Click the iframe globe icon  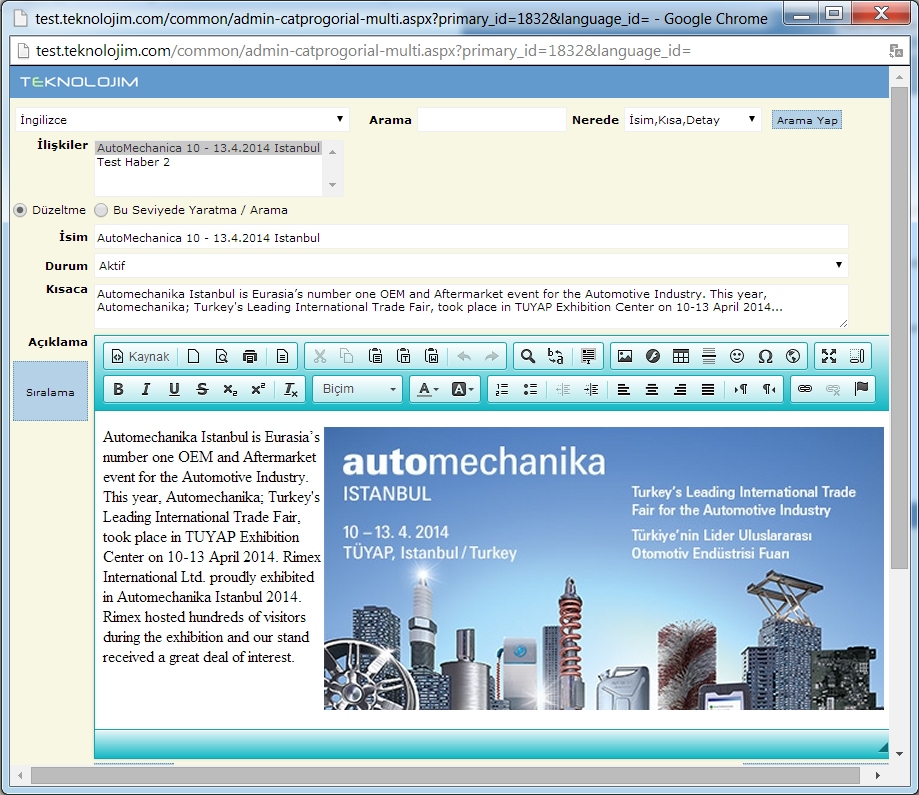tap(793, 356)
